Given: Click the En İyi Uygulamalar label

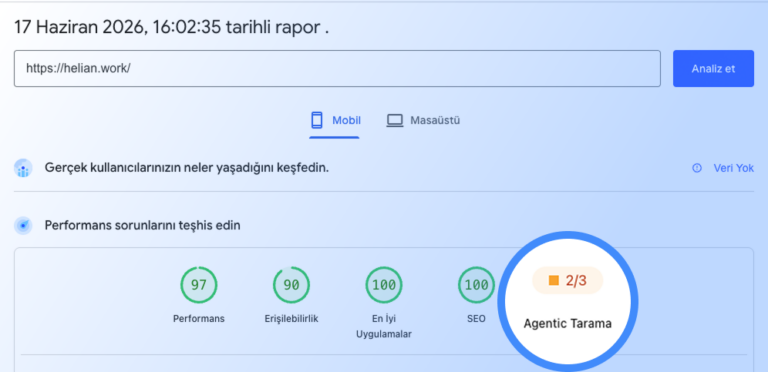Looking at the screenshot, I should [384, 326].
